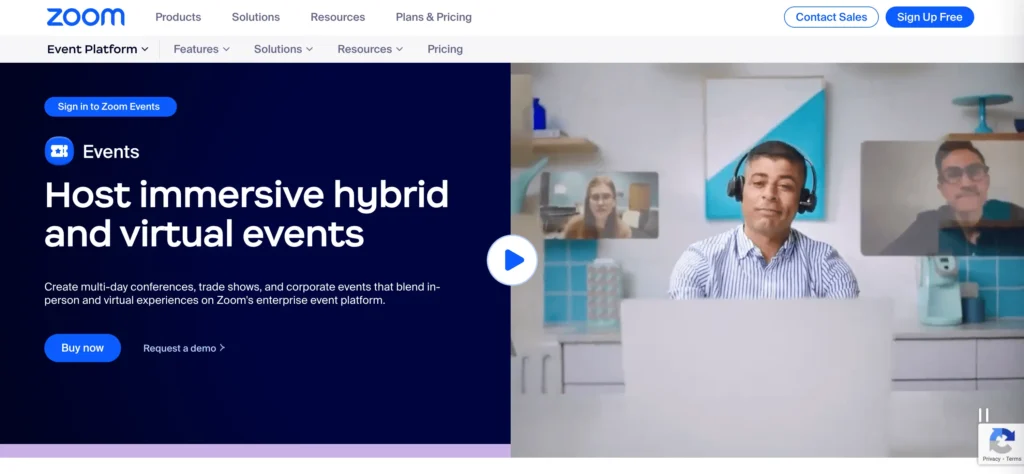Click the 'Create multi-day conferences' description paragraph

pyautogui.click(x=242, y=294)
